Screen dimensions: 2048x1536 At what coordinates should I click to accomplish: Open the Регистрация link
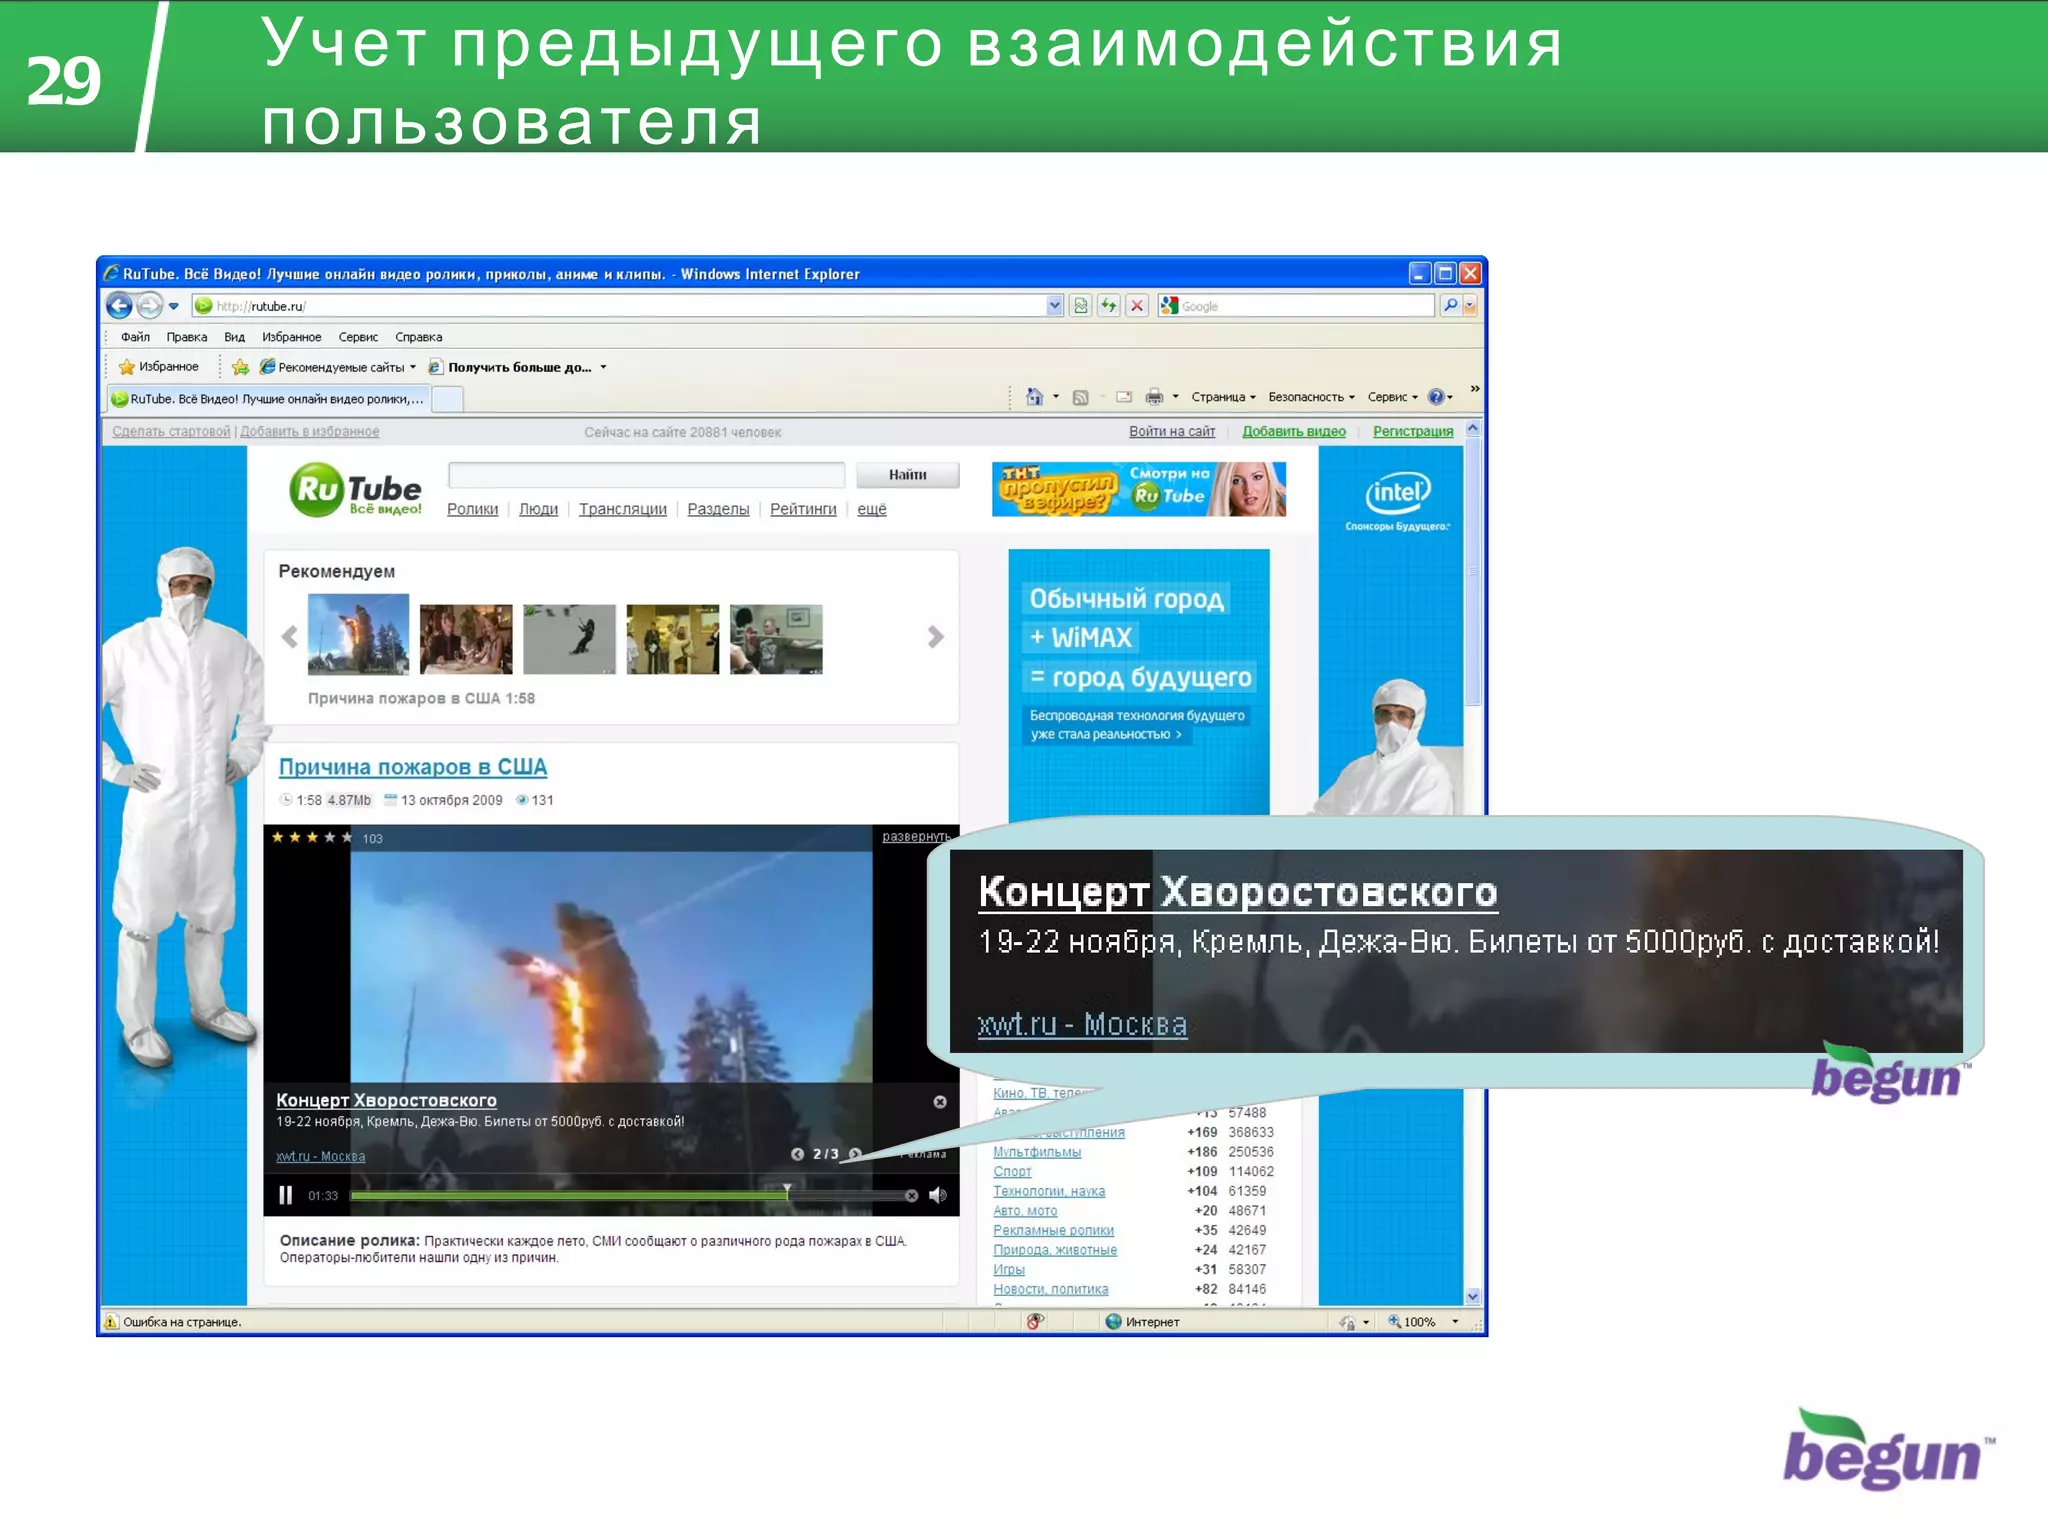tap(1412, 431)
